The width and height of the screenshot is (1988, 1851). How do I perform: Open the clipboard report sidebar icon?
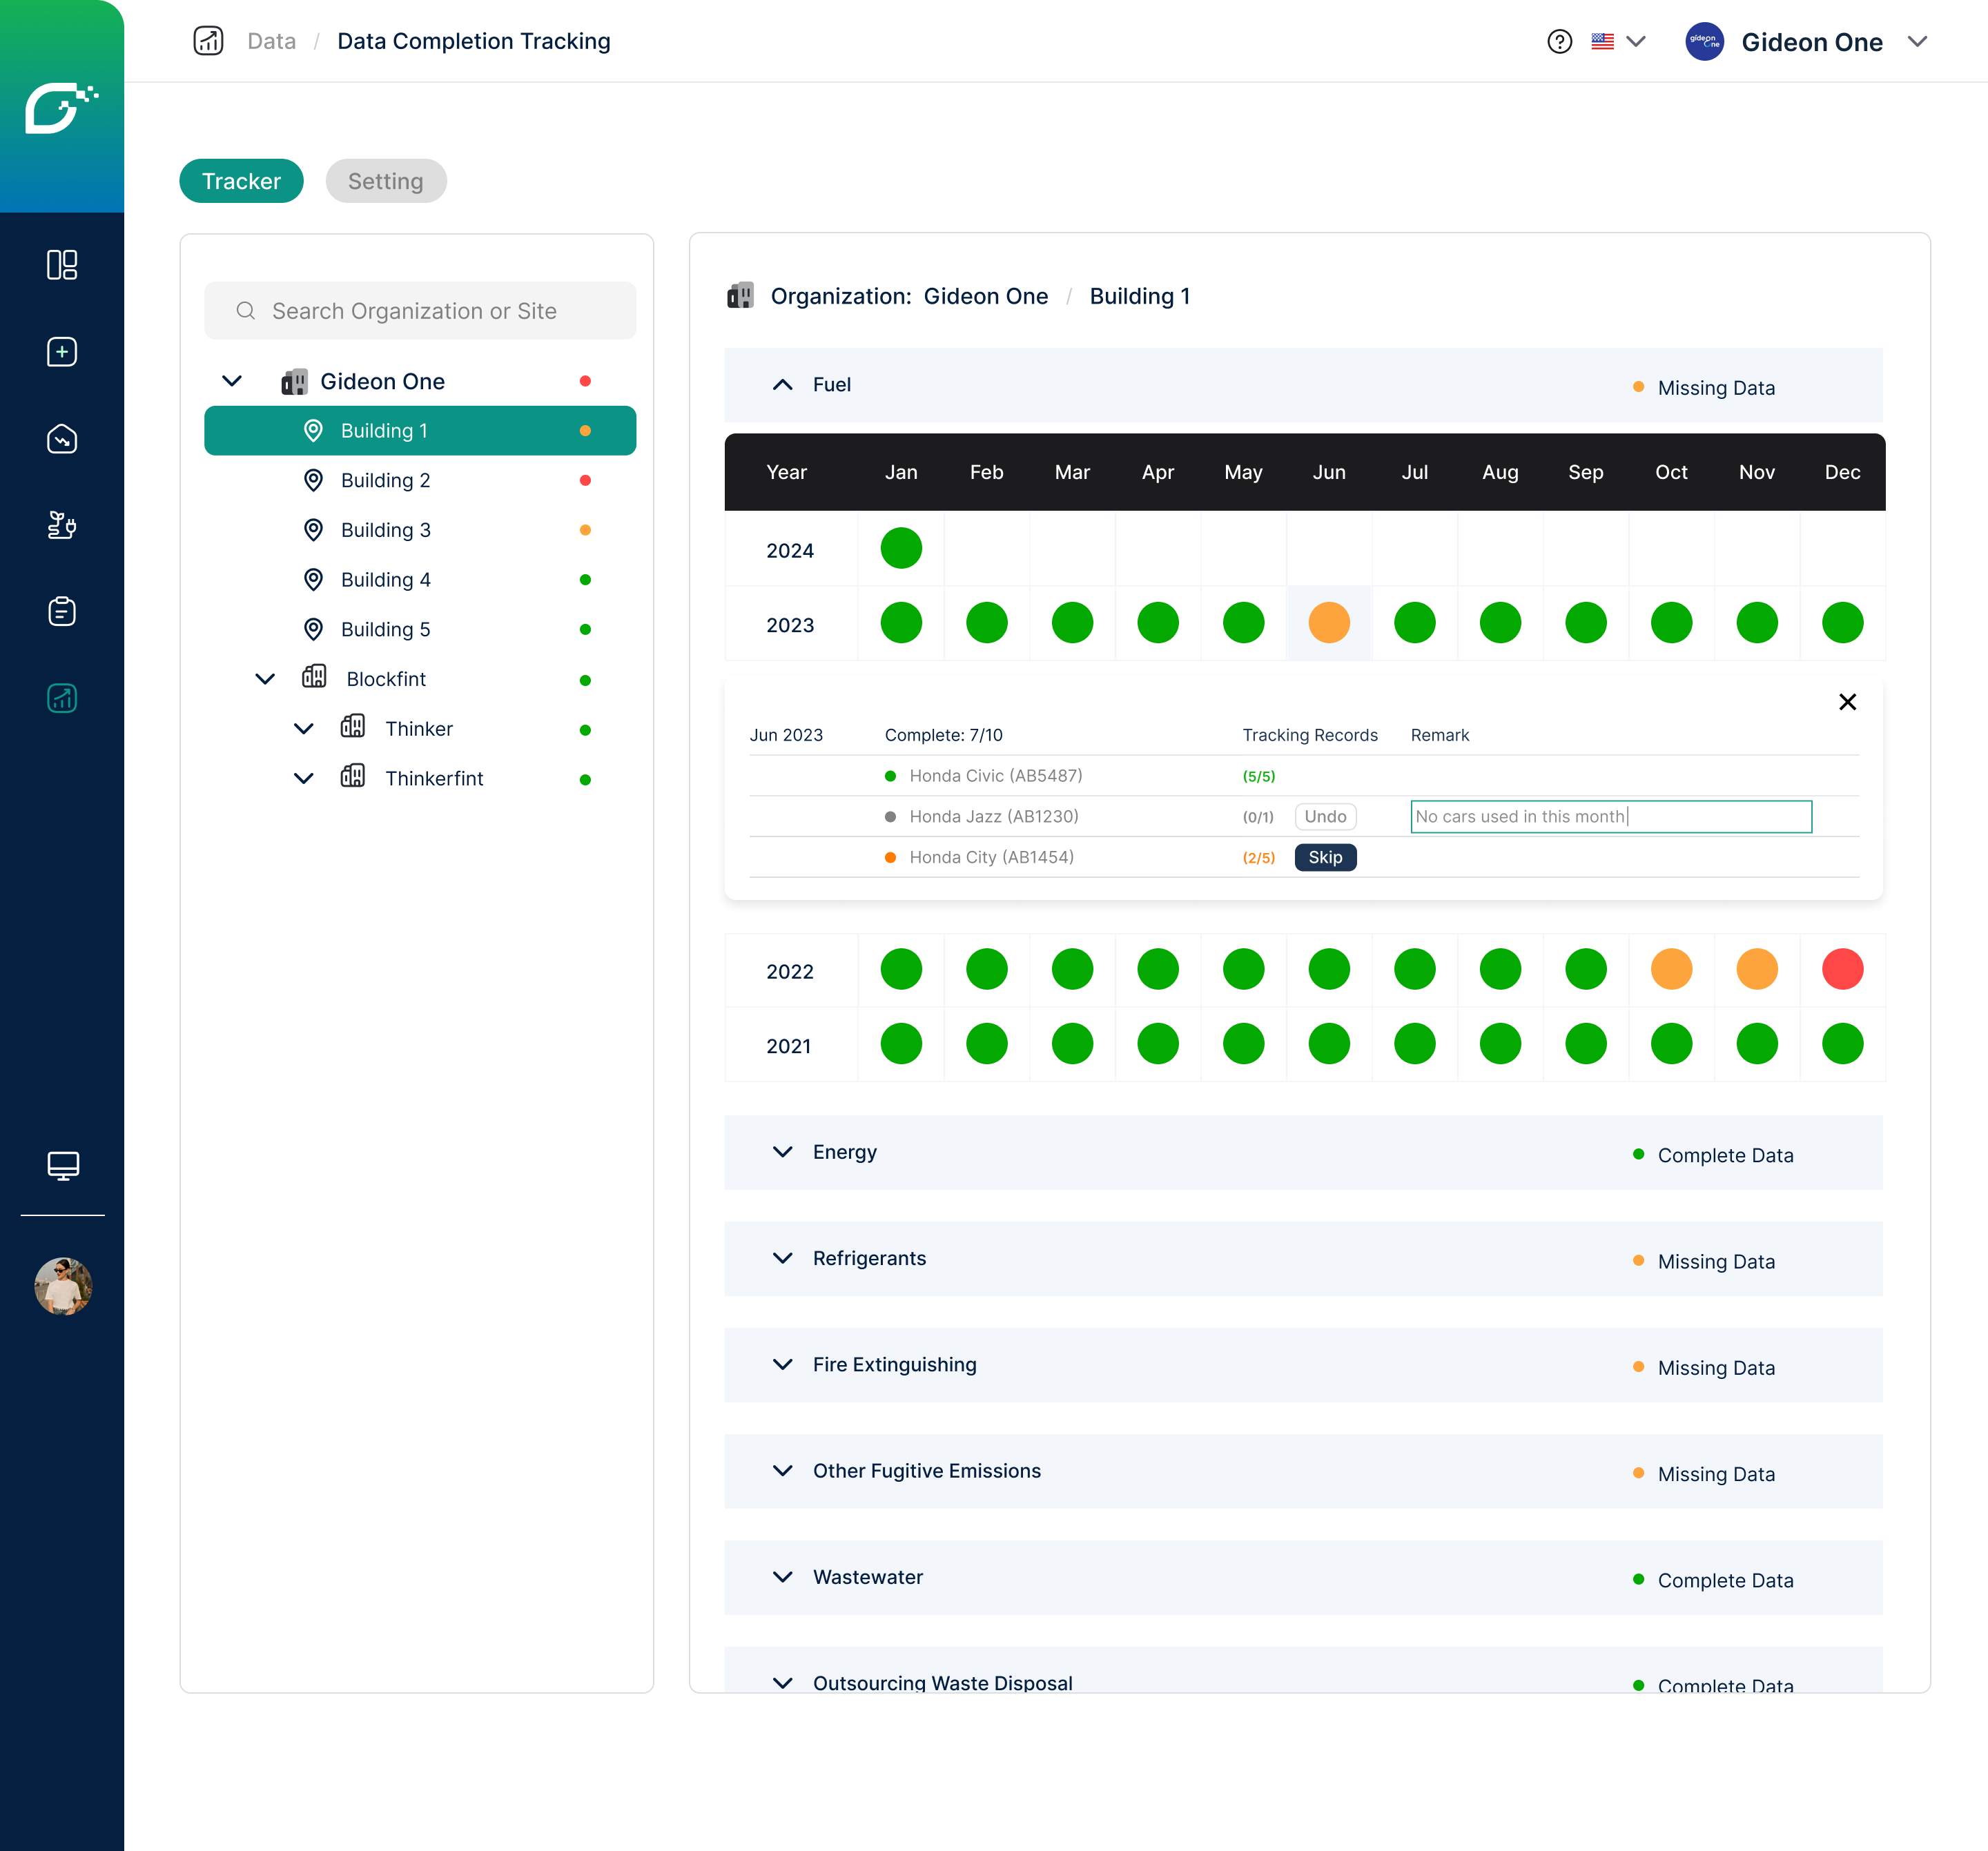click(62, 611)
